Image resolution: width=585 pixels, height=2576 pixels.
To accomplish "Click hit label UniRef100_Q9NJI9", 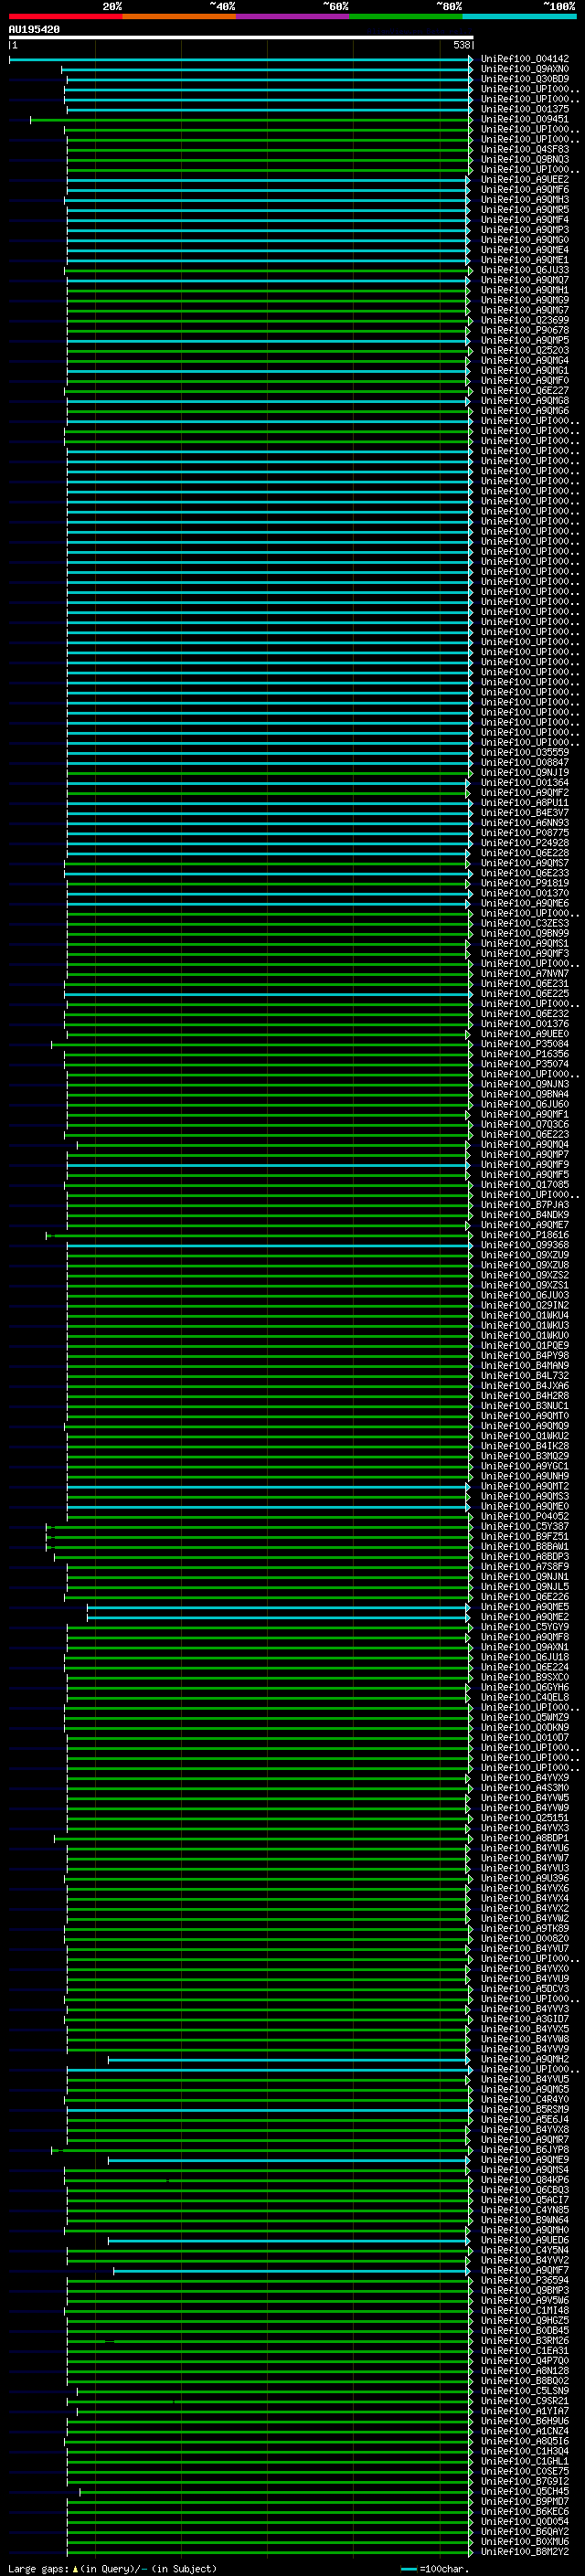I will (525, 772).
